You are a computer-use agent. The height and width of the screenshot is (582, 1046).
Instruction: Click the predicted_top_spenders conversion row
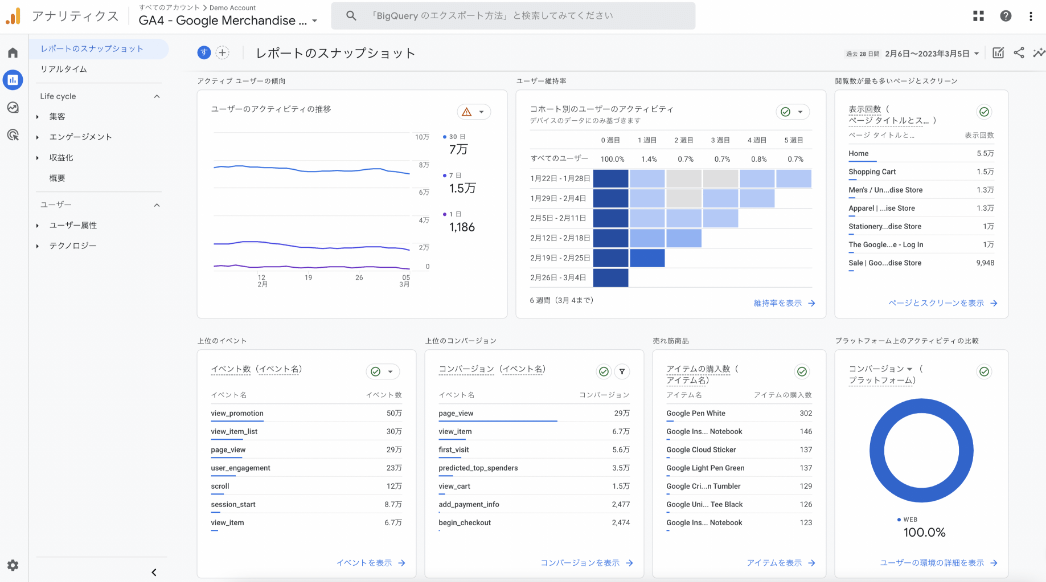pyautogui.click(x=534, y=469)
